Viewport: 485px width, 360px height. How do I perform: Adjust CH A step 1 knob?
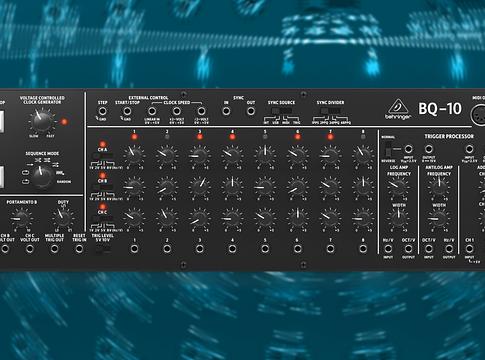[x=134, y=155]
